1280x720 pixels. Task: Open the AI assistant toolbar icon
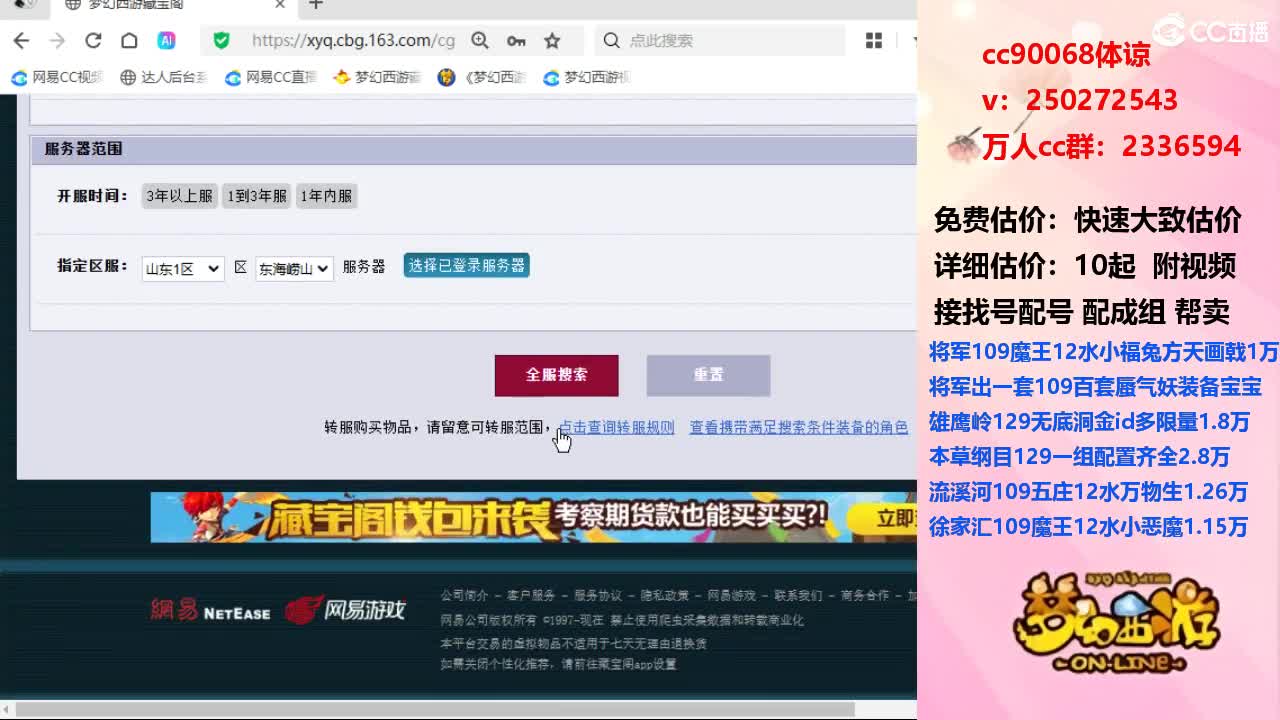166,41
